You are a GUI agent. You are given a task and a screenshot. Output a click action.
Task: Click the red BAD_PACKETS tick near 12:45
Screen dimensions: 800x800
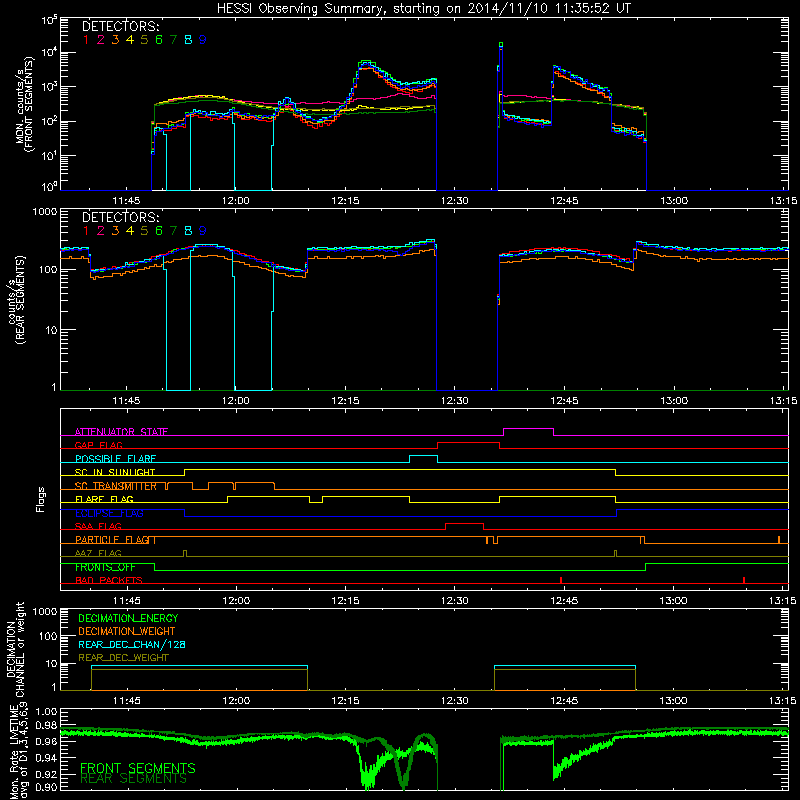click(561, 580)
